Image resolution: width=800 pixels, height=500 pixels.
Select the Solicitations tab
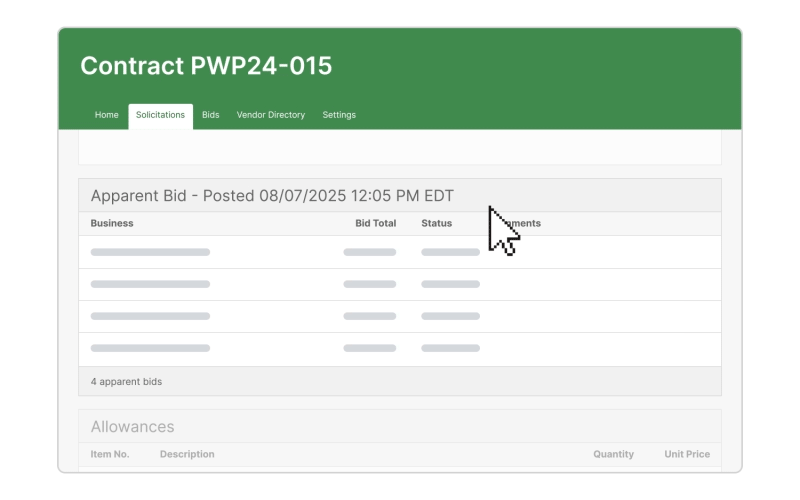(x=160, y=115)
